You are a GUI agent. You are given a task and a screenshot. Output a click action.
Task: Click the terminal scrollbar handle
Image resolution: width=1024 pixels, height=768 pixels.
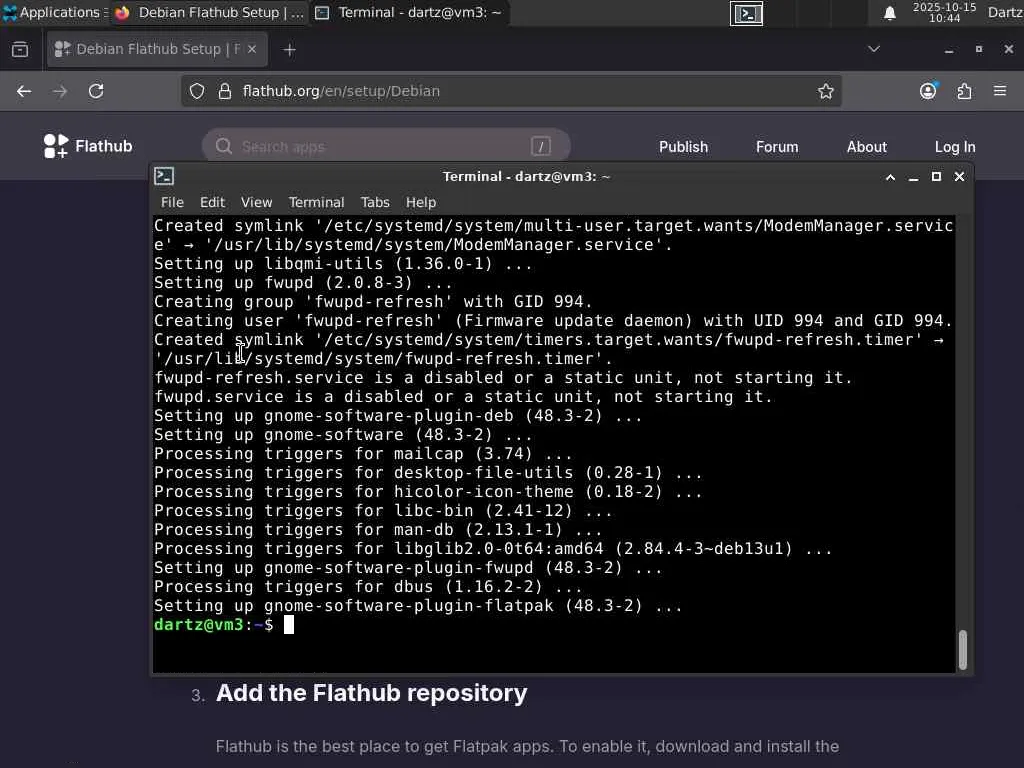click(963, 650)
